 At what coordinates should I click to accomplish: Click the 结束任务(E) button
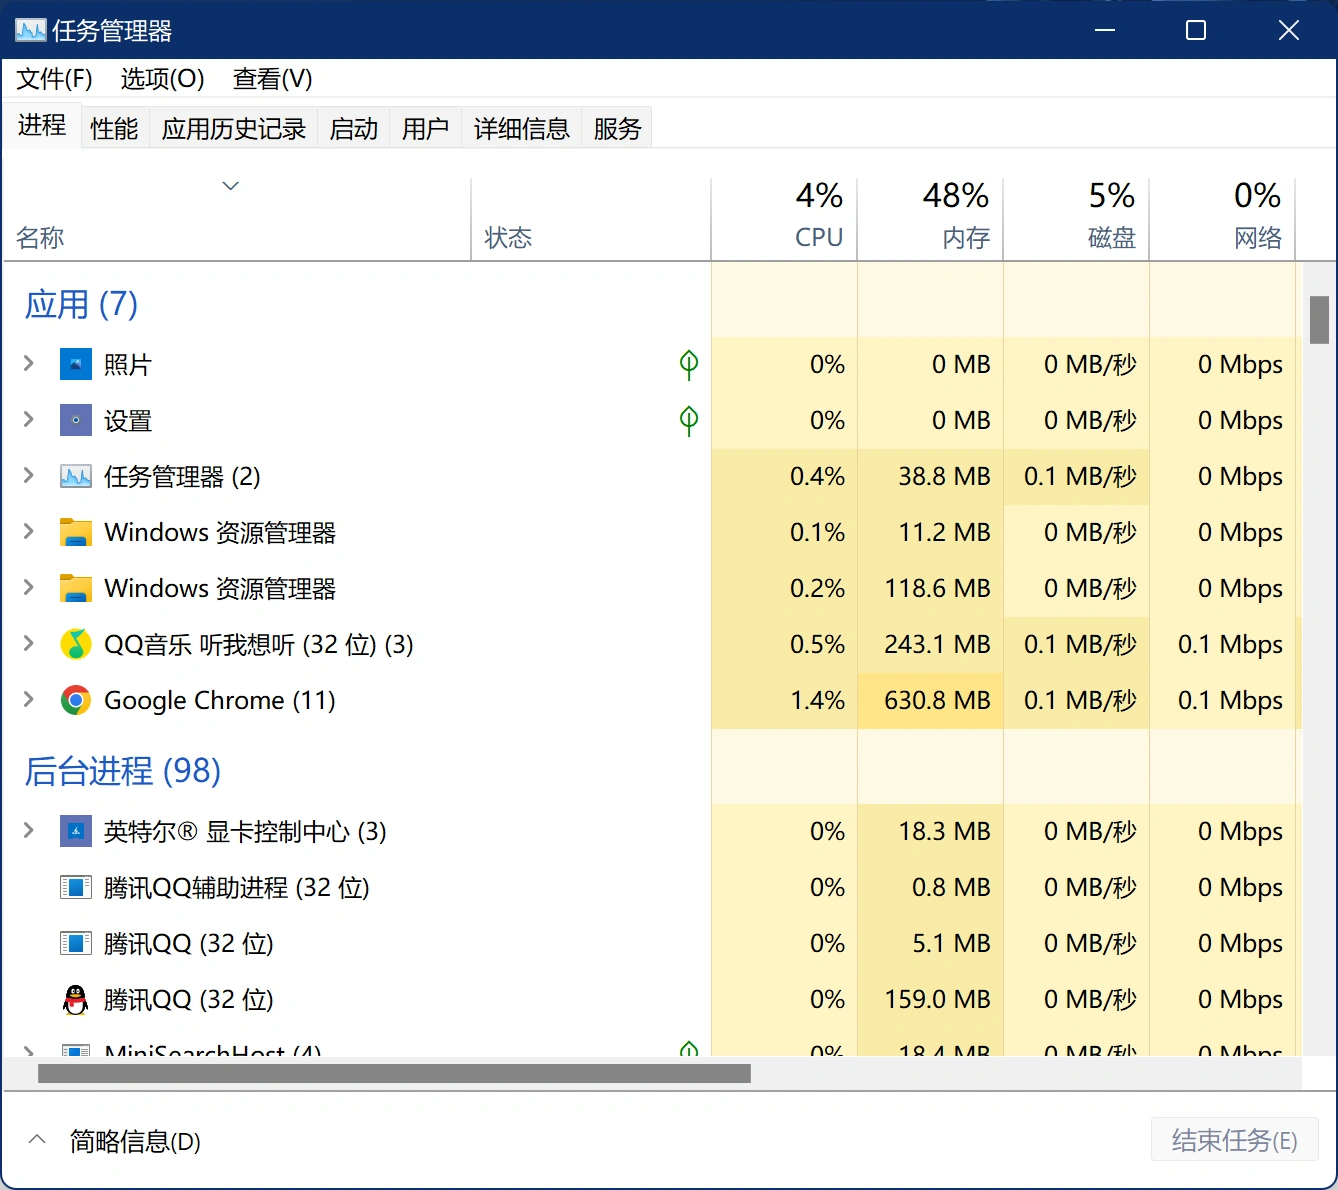tap(1235, 1141)
